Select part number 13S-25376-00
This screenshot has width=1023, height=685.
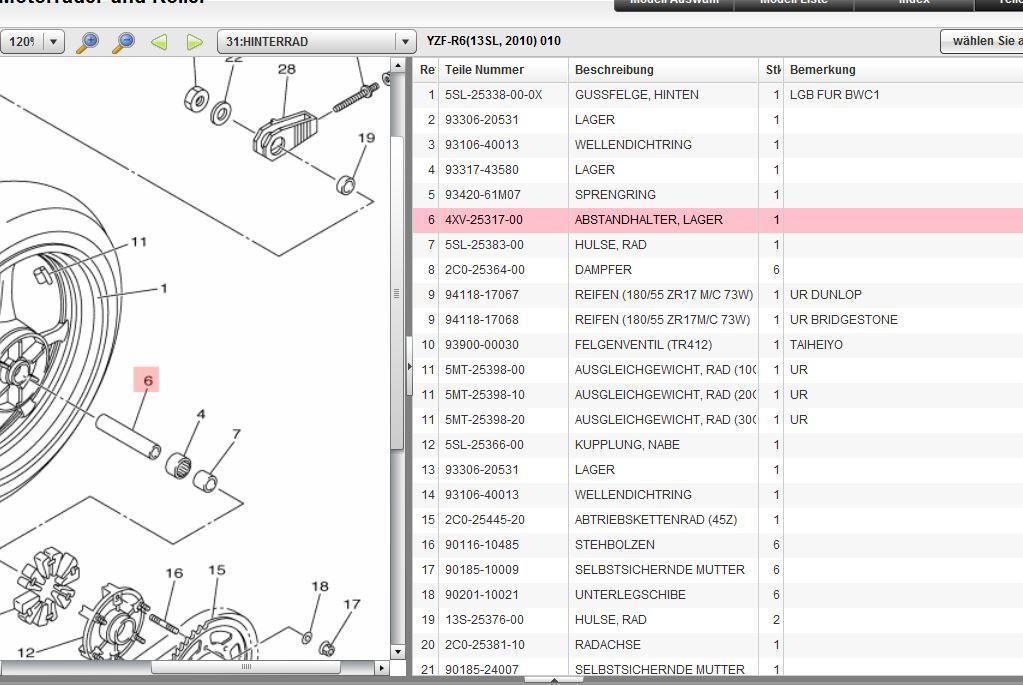click(484, 620)
